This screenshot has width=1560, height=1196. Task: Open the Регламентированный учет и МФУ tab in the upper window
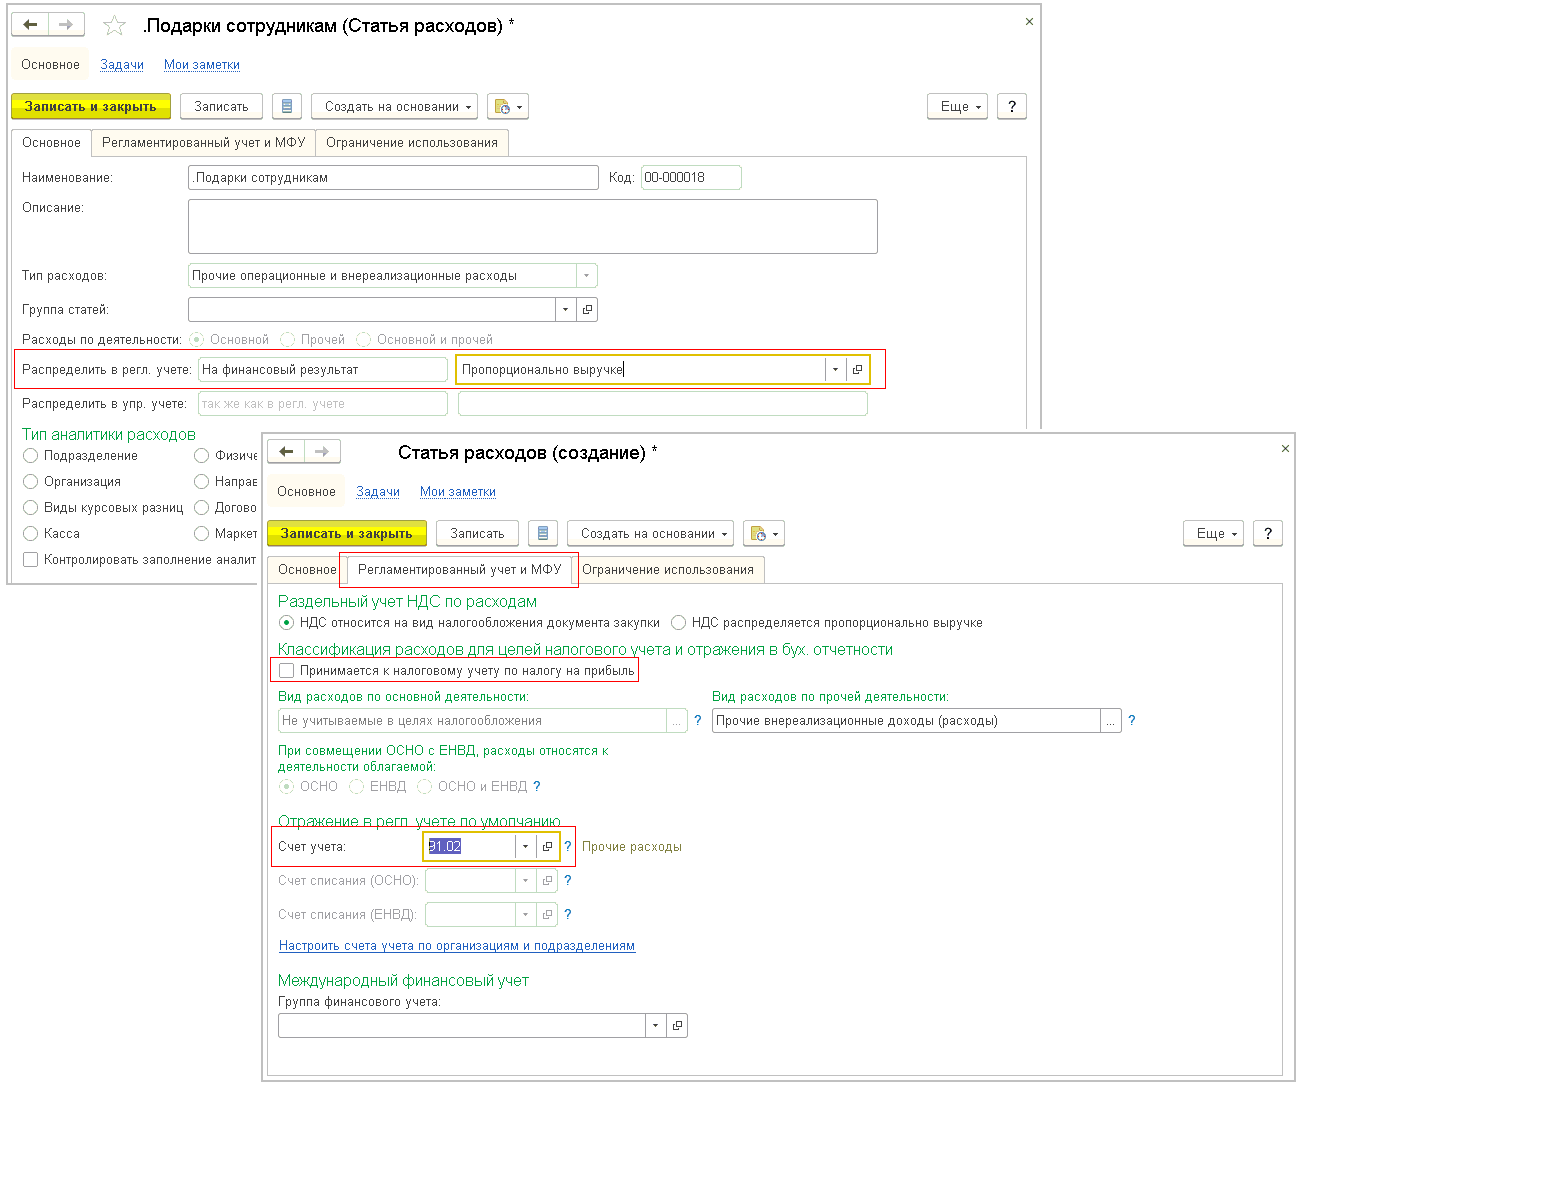click(203, 143)
